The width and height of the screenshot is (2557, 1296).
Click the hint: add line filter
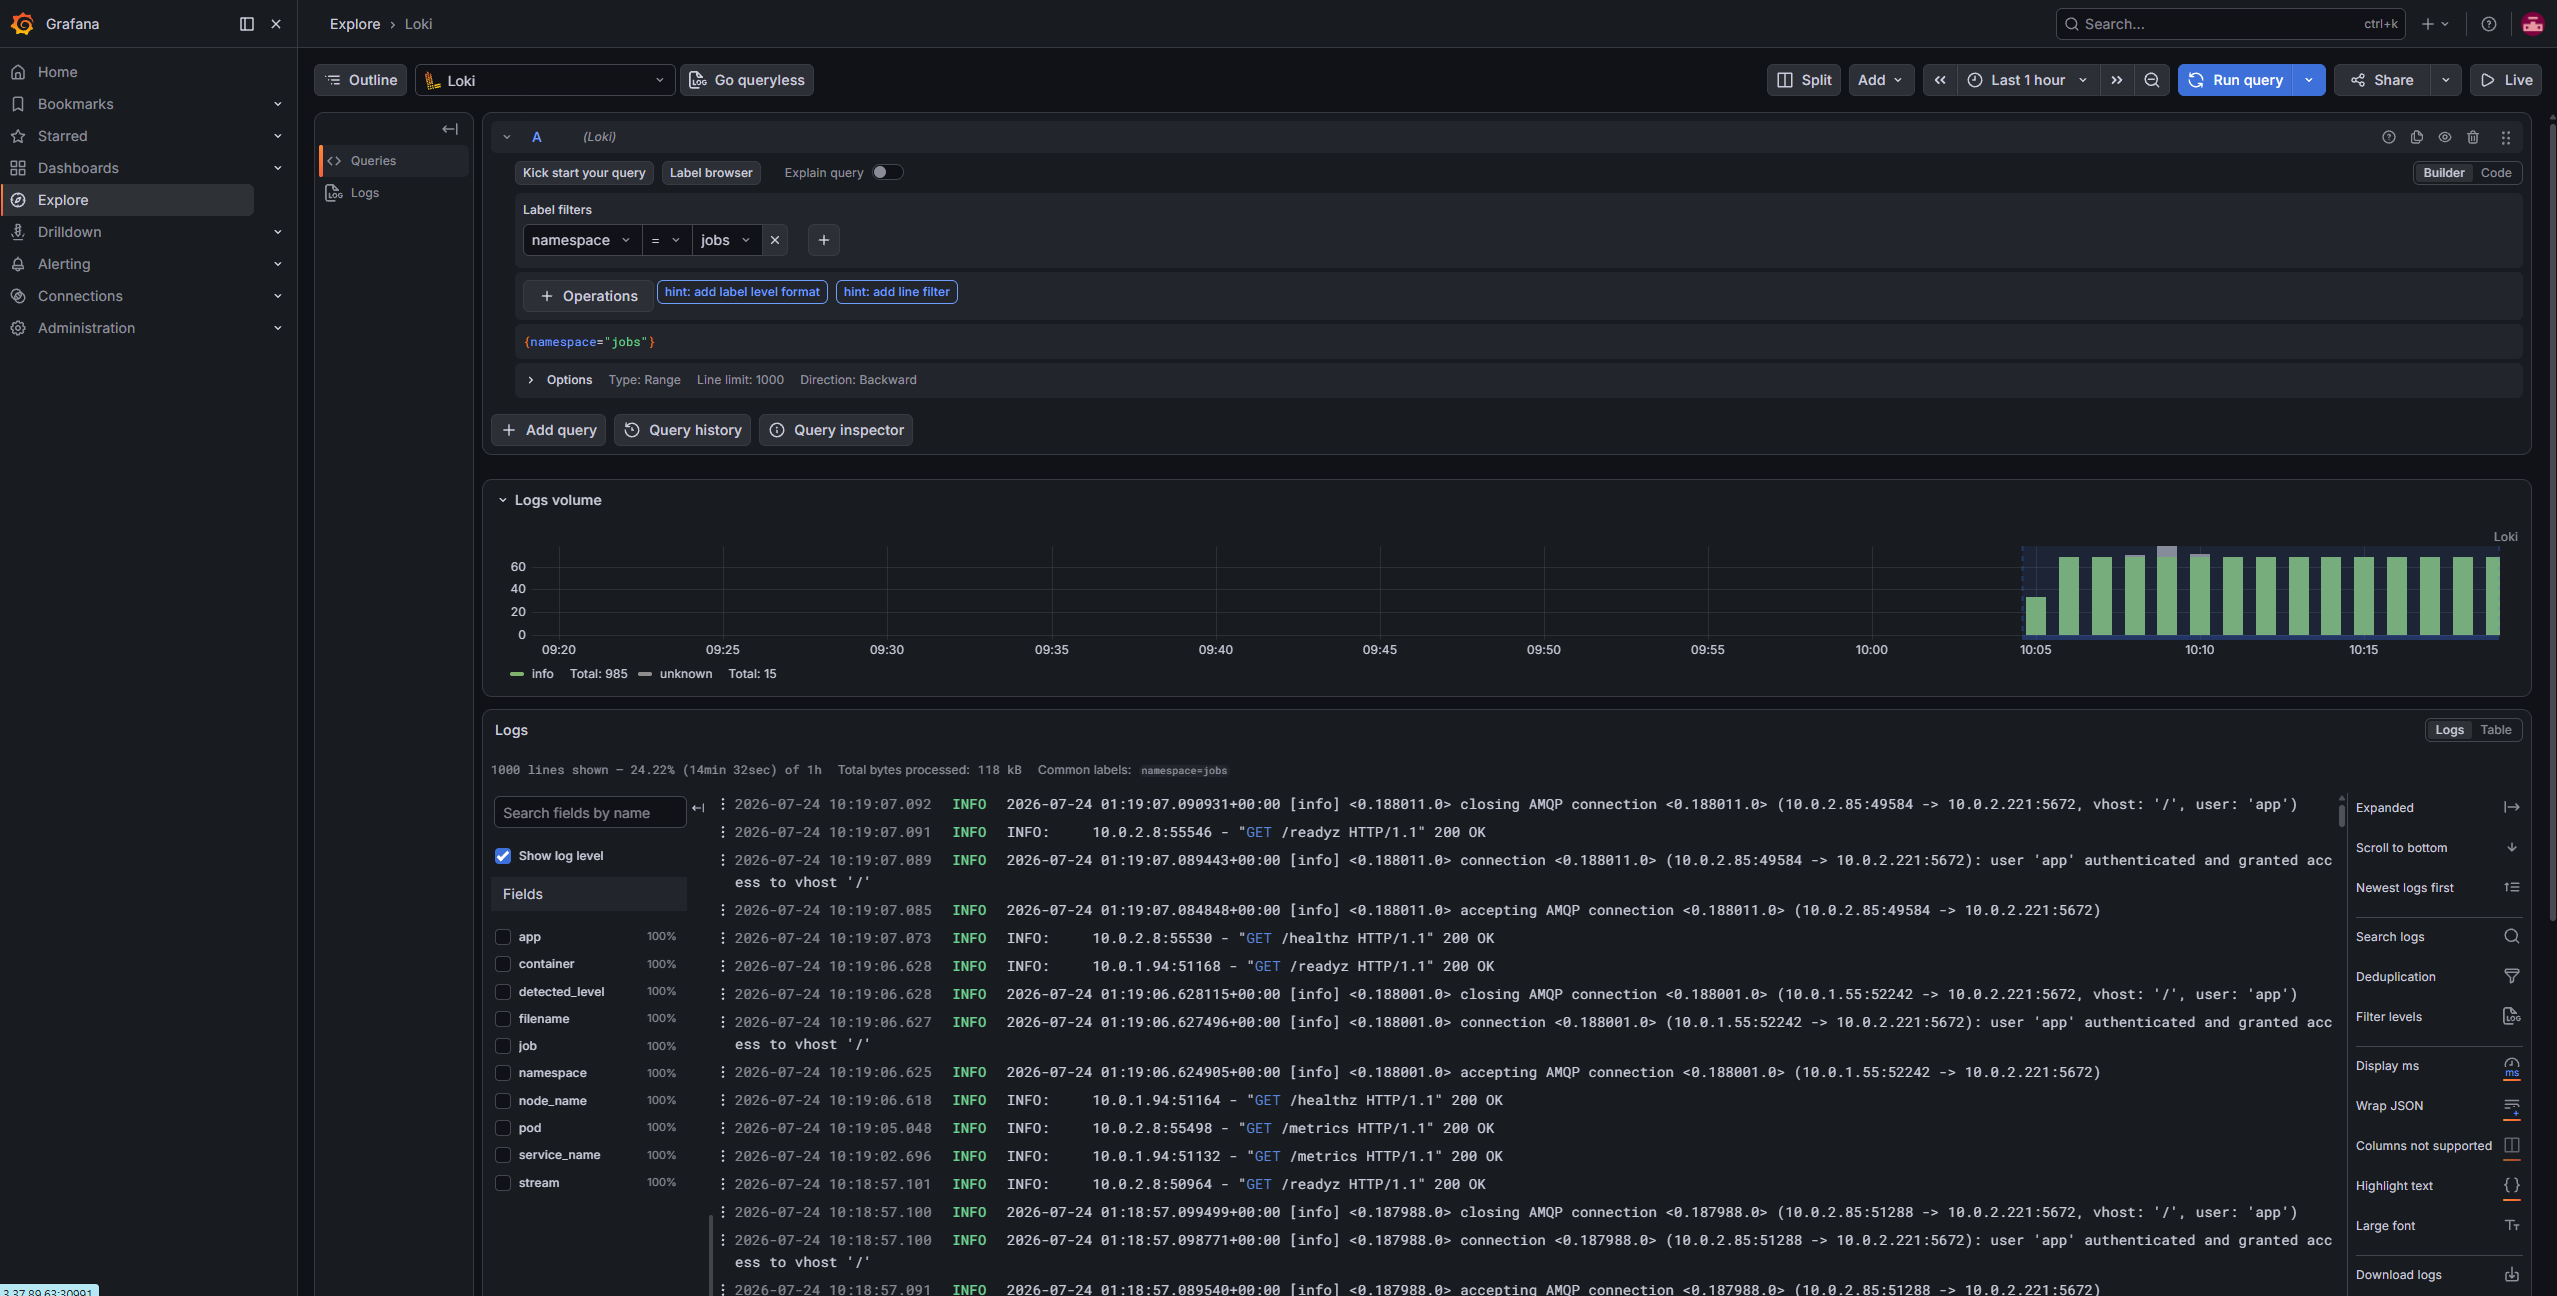[896, 292]
